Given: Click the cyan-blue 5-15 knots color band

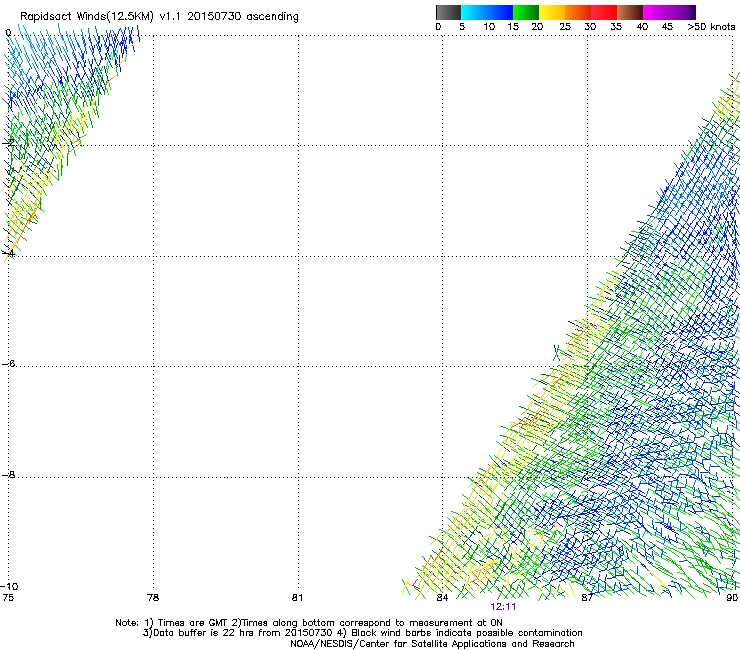Looking at the screenshot, I should (487, 13).
